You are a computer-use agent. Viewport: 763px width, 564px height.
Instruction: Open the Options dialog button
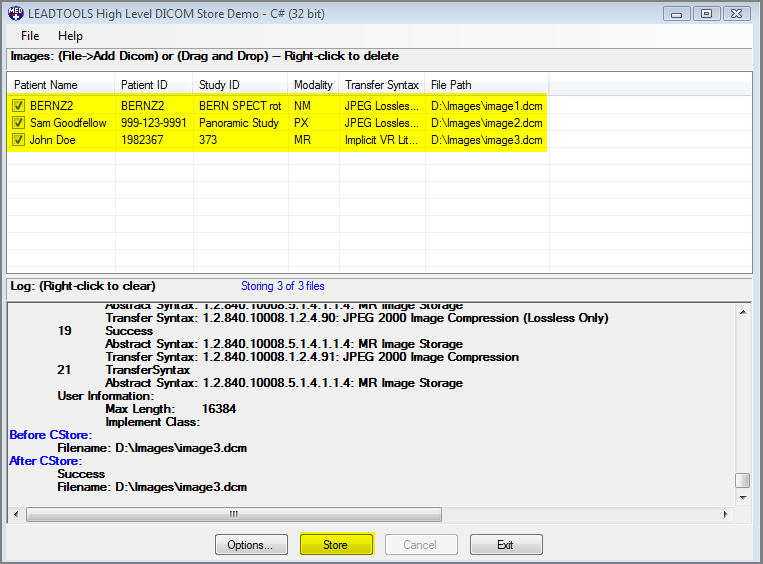click(251, 545)
